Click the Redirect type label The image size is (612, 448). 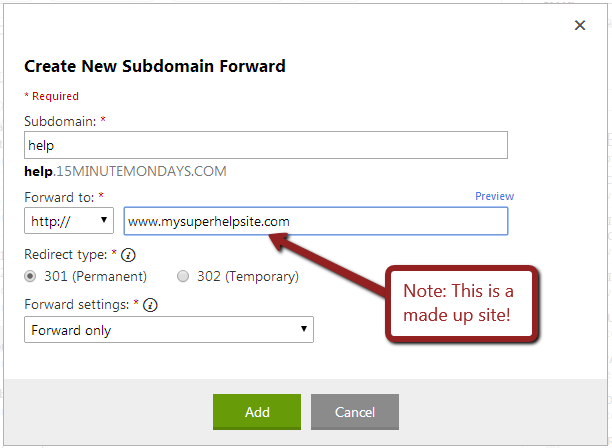coord(66,254)
